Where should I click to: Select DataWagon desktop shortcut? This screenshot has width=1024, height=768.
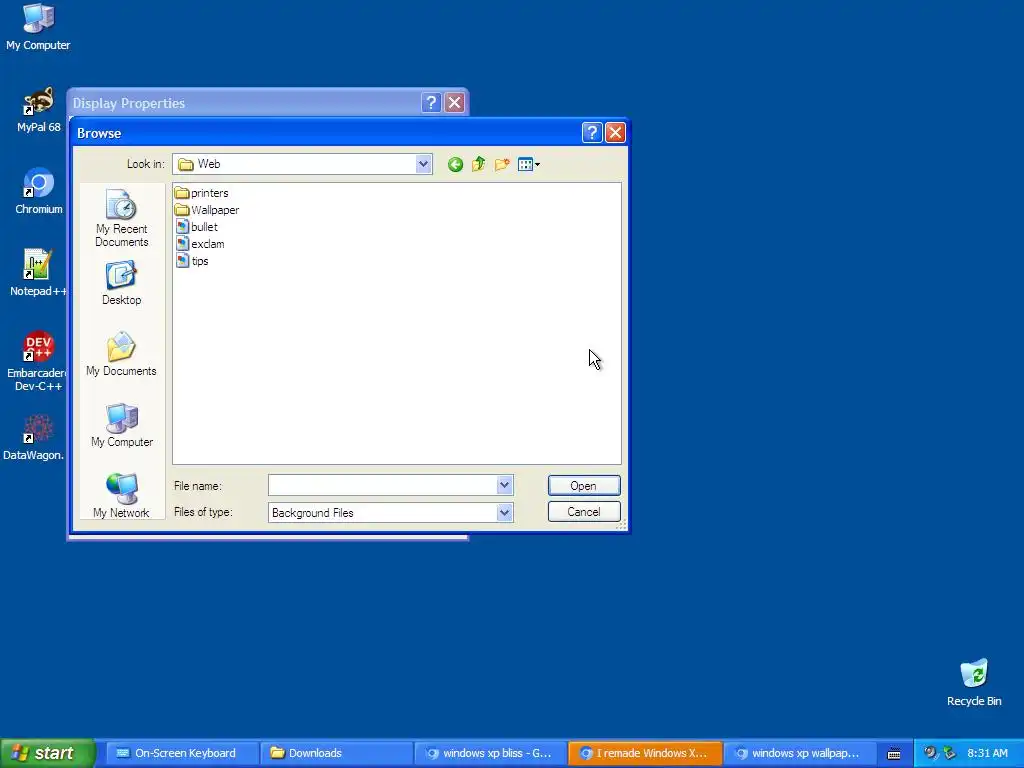[x=34, y=438]
